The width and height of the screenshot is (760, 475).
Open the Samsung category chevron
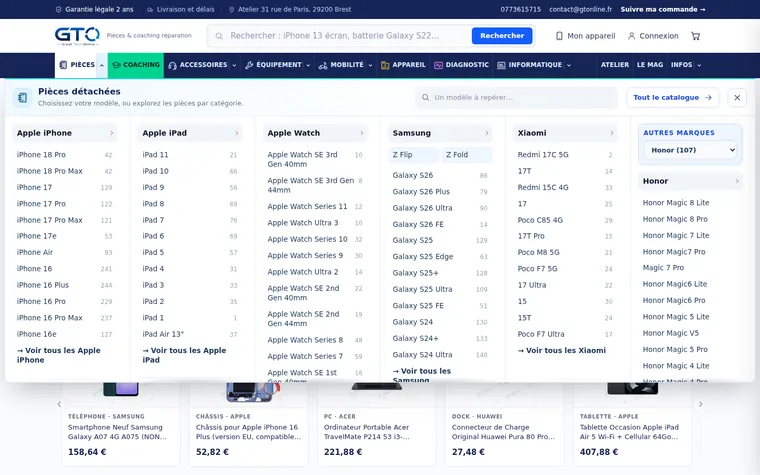point(487,133)
